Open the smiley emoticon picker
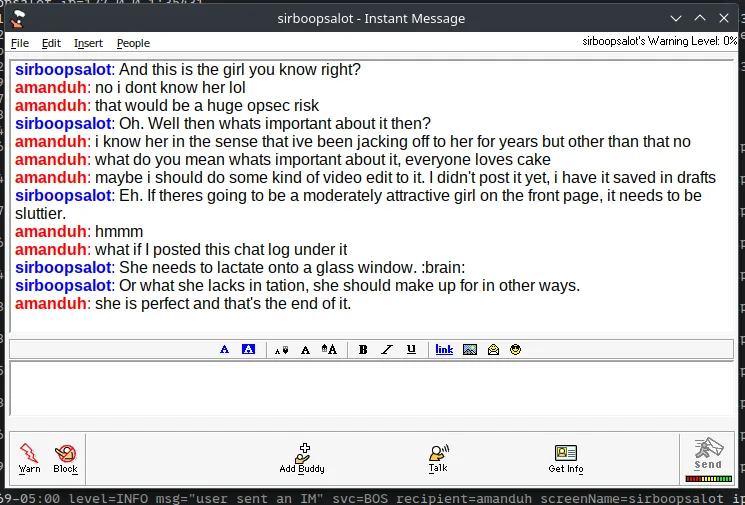The height and width of the screenshot is (505, 745). click(x=516, y=350)
